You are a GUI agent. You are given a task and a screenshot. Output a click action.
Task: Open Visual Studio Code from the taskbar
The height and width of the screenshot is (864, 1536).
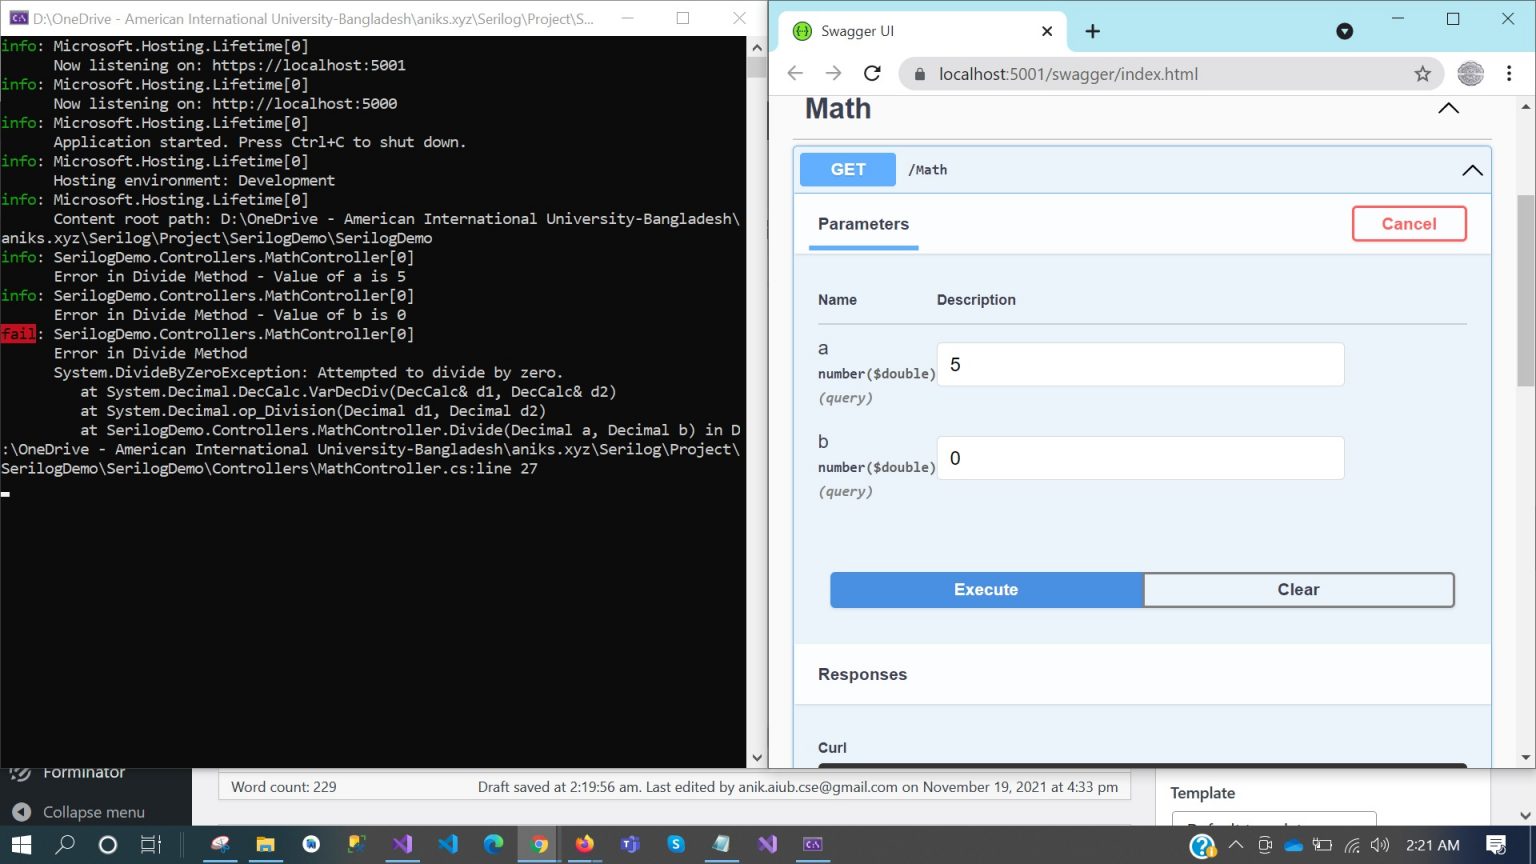(x=447, y=845)
